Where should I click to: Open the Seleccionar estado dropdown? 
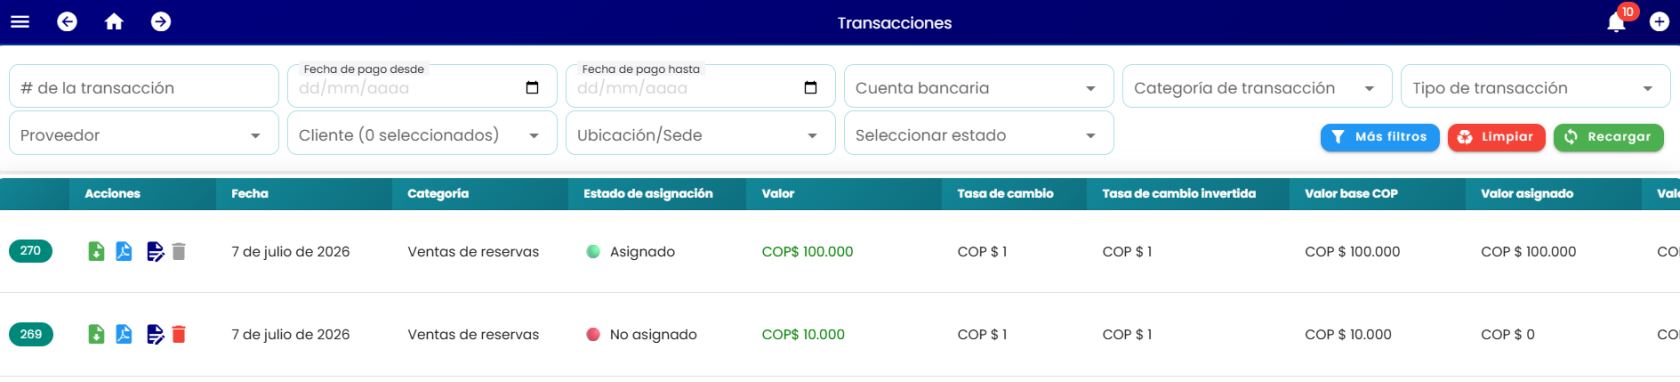click(x=979, y=134)
